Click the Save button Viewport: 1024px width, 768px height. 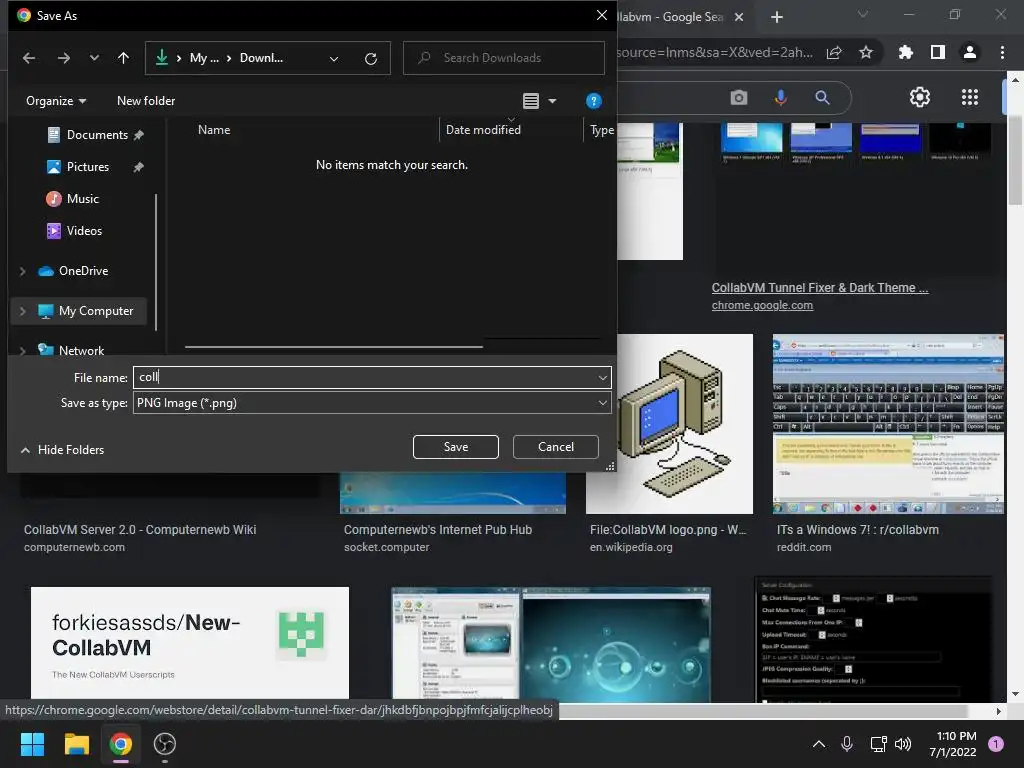[x=456, y=447]
